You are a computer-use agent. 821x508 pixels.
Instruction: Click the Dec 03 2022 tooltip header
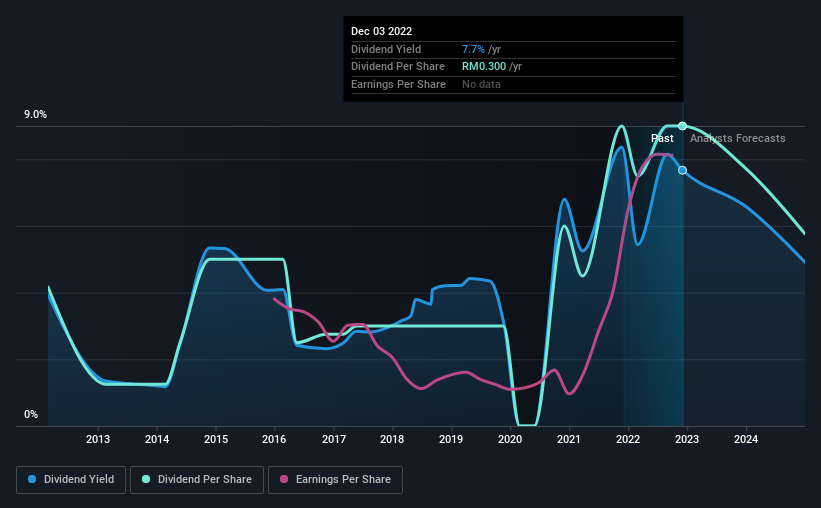pos(381,31)
